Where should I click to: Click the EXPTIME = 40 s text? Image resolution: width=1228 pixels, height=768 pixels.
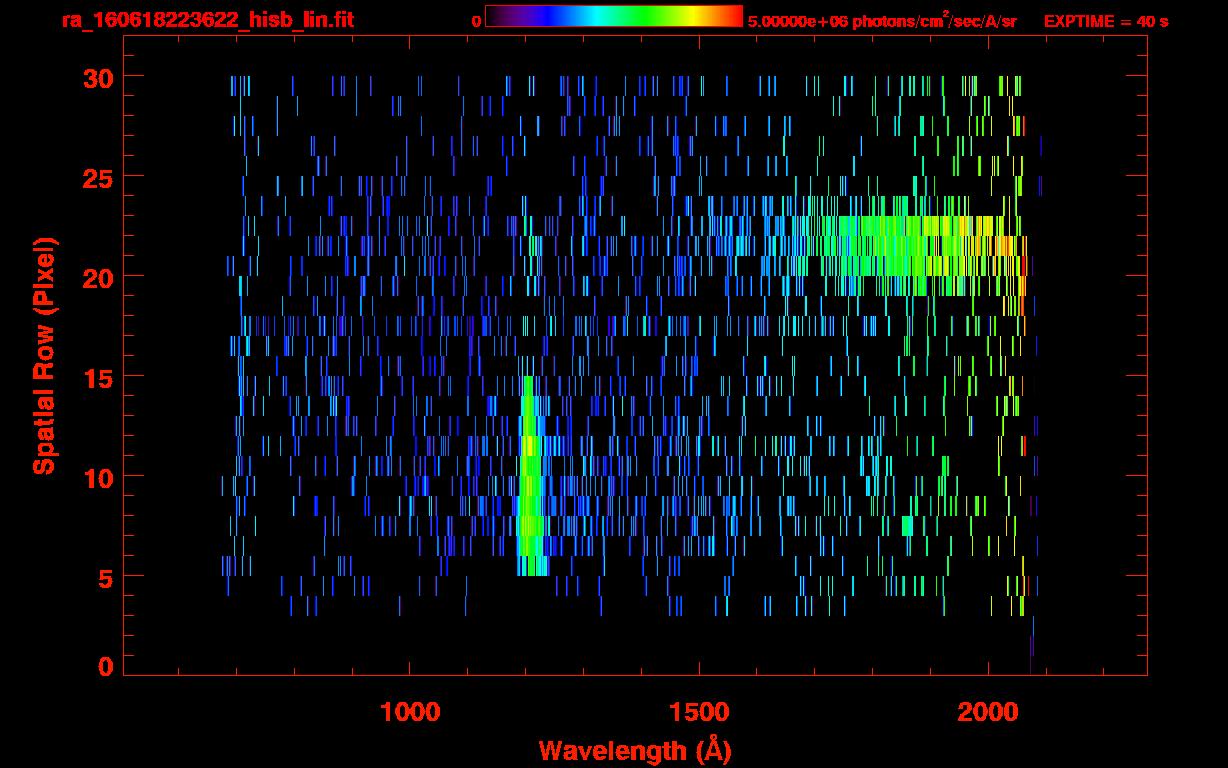click(1105, 21)
